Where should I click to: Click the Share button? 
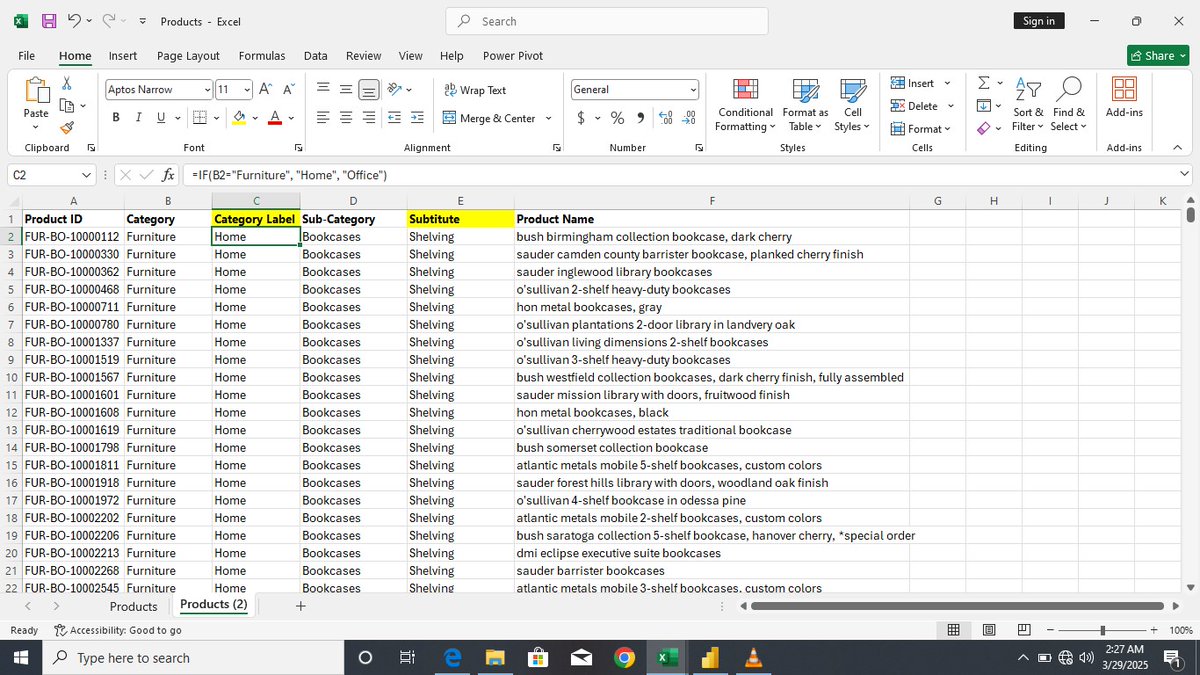[x=1157, y=56]
